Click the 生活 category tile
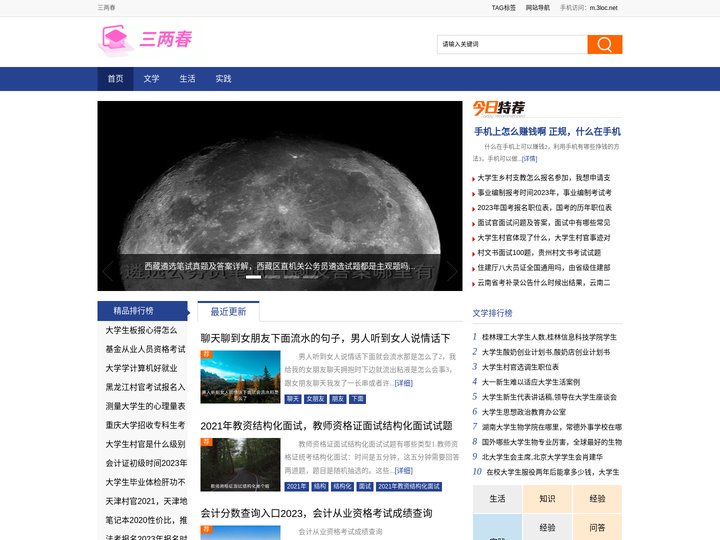 point(497,499)
